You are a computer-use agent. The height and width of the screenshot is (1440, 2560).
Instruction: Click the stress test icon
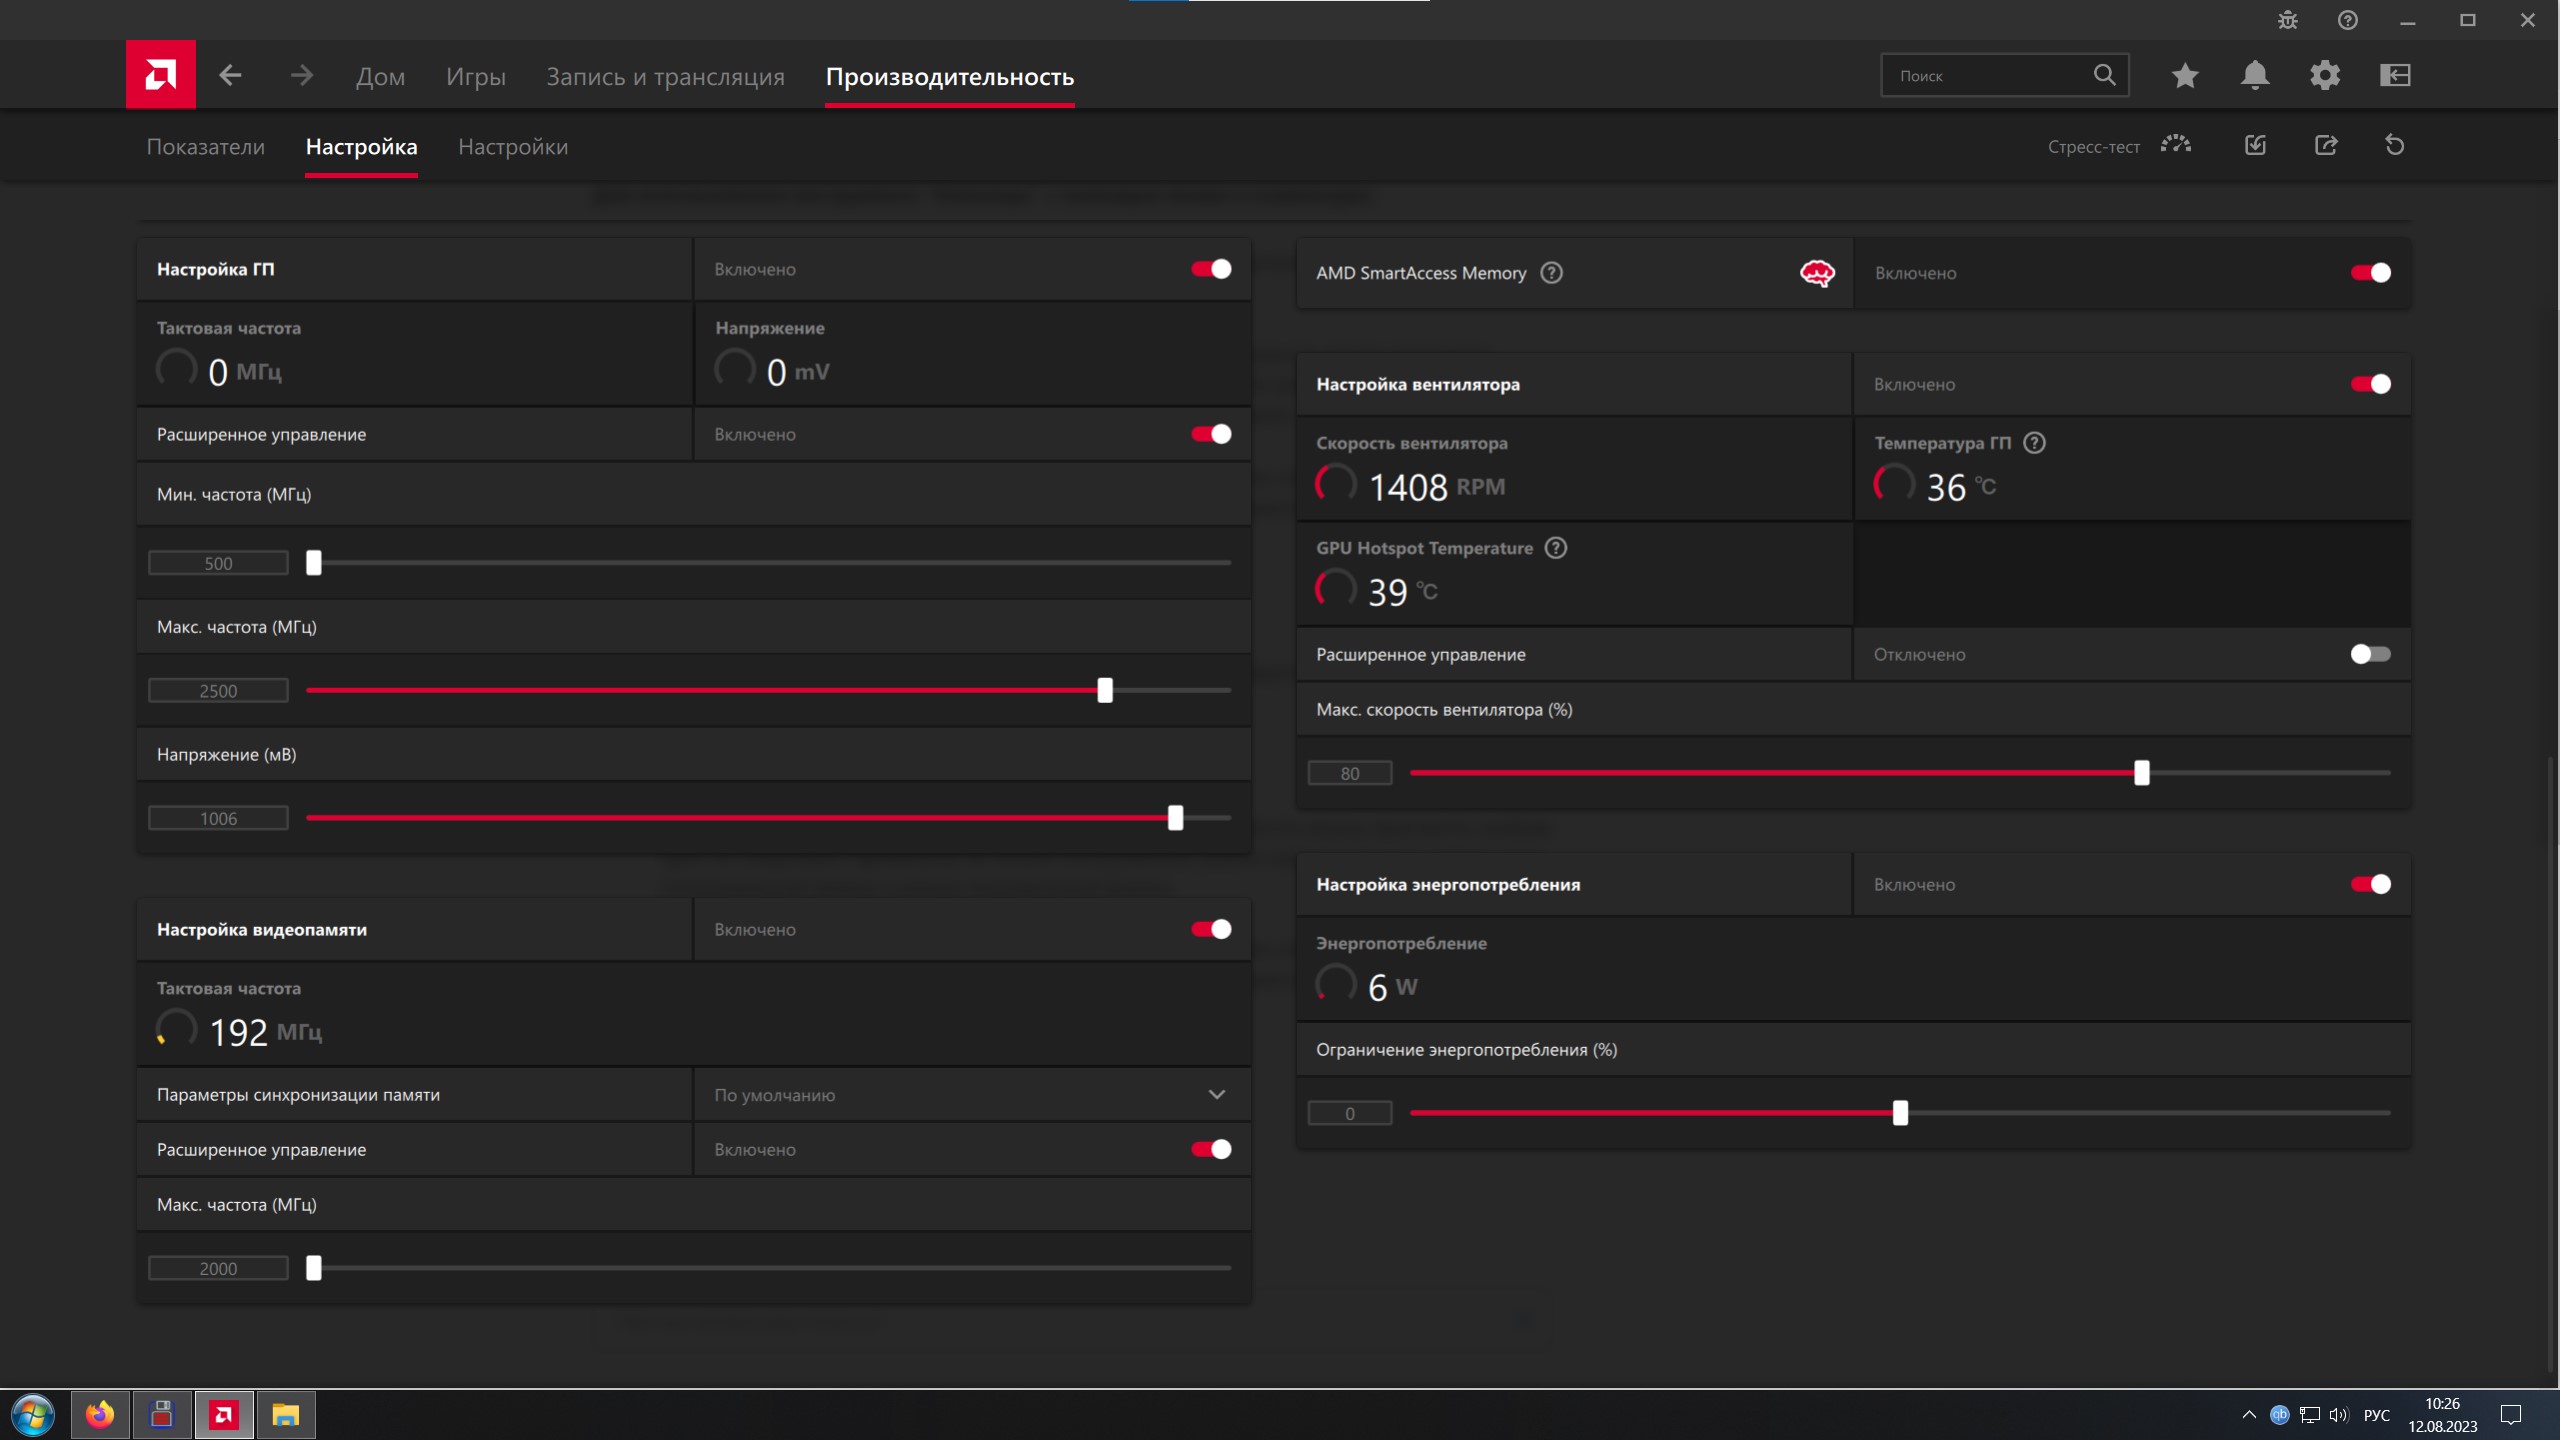(2175, 145)
